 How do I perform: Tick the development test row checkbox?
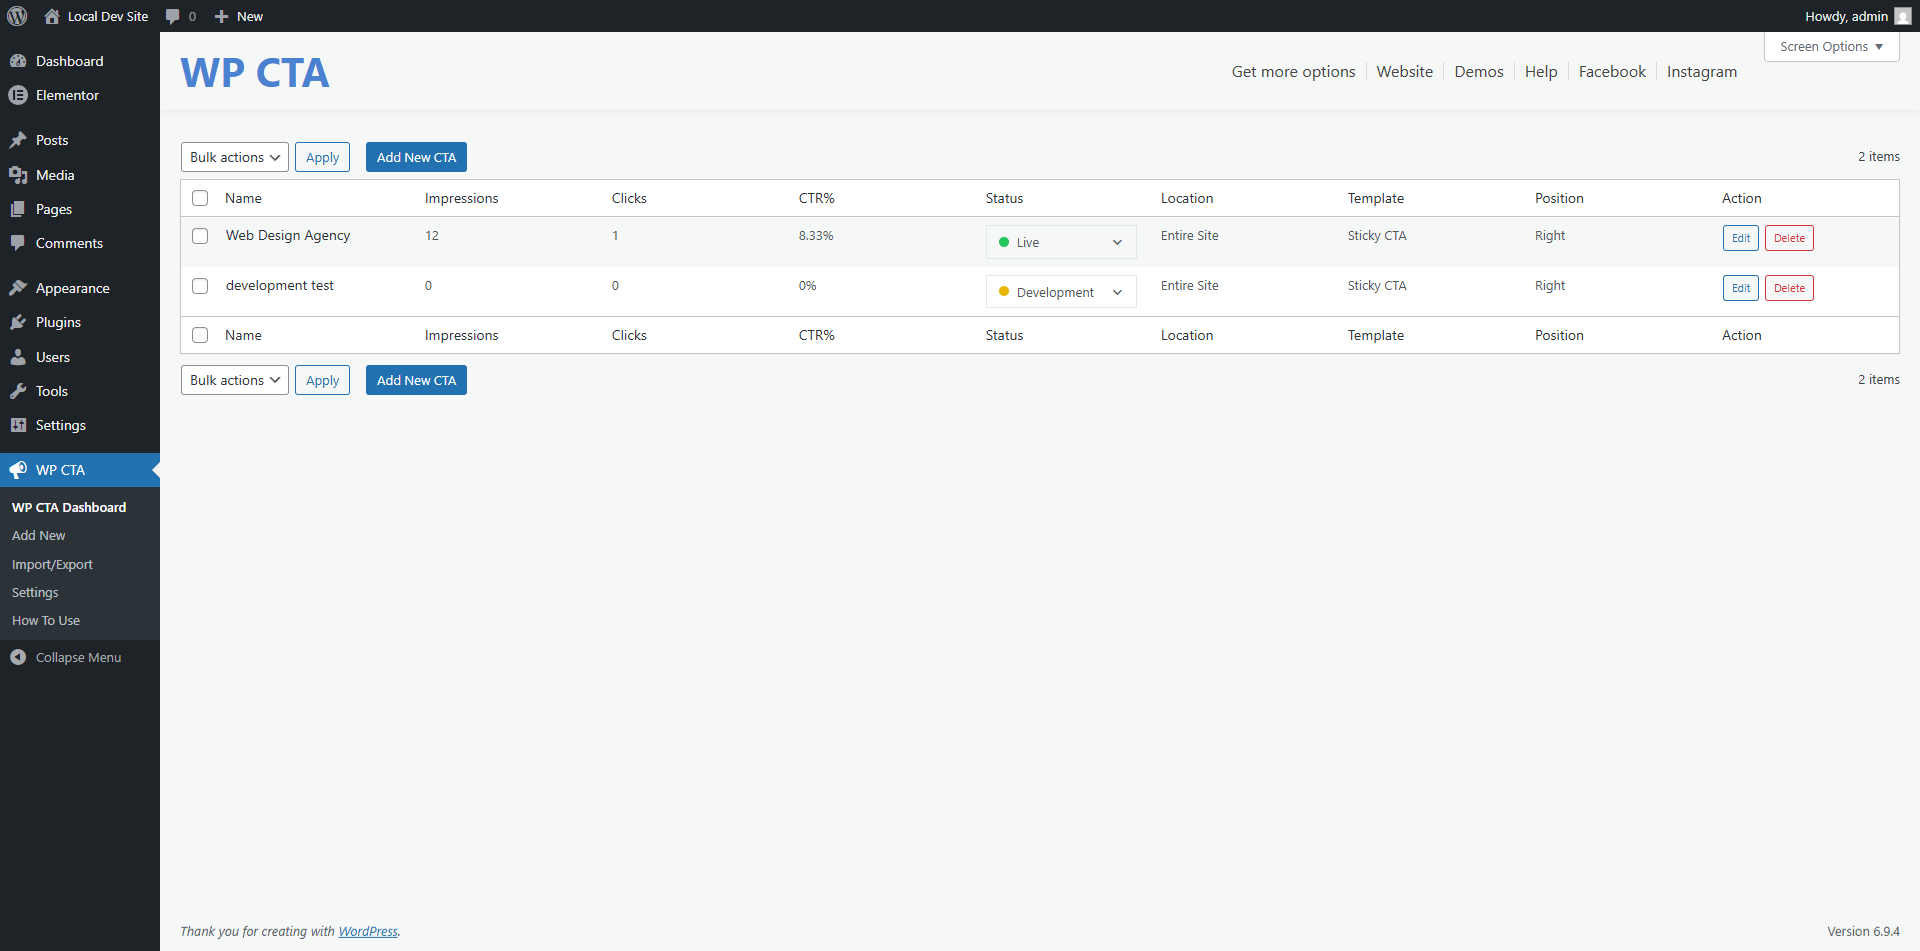coord(200,286)
